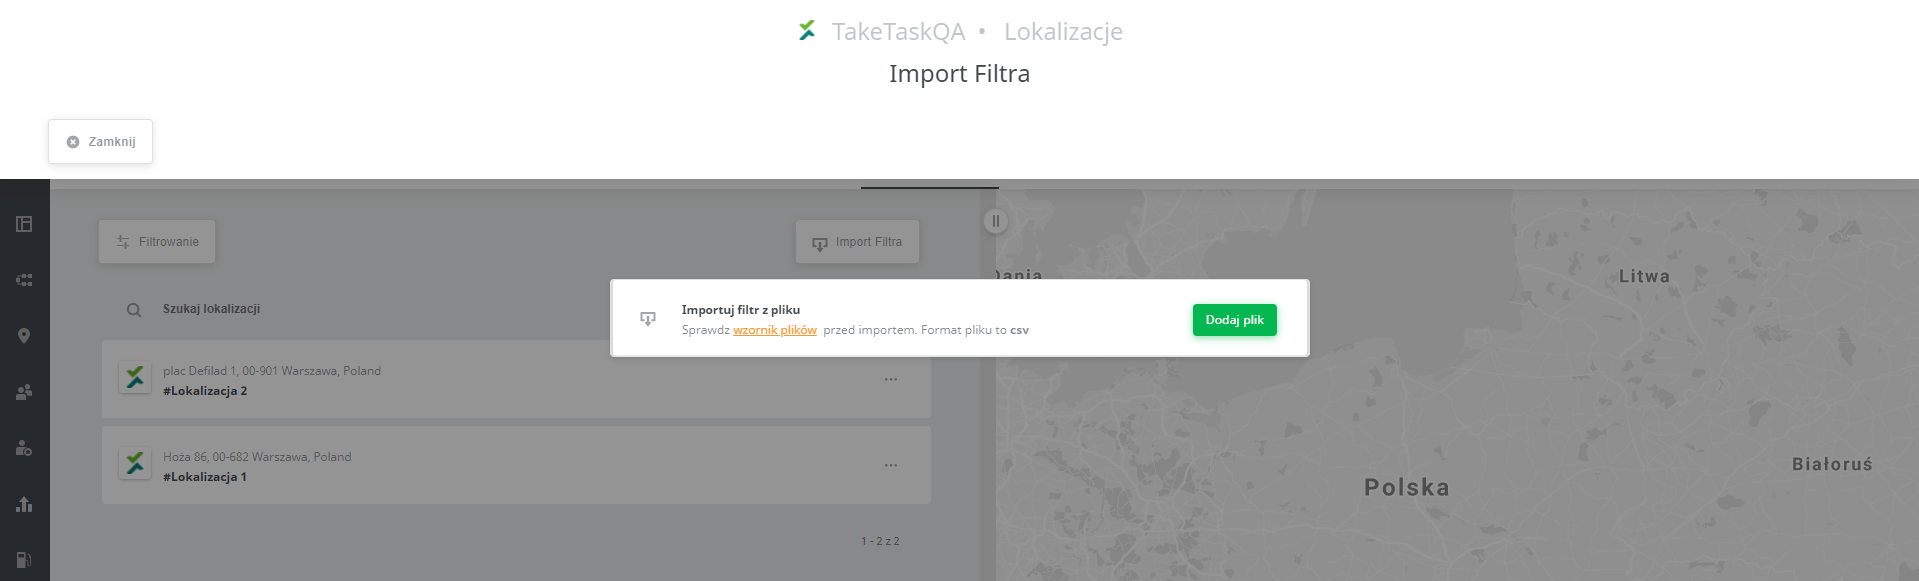Viewport: 1919px width, 581px height.
Task: Select the #Lokalizacja 1 list item
Action: tap(516, 466)
